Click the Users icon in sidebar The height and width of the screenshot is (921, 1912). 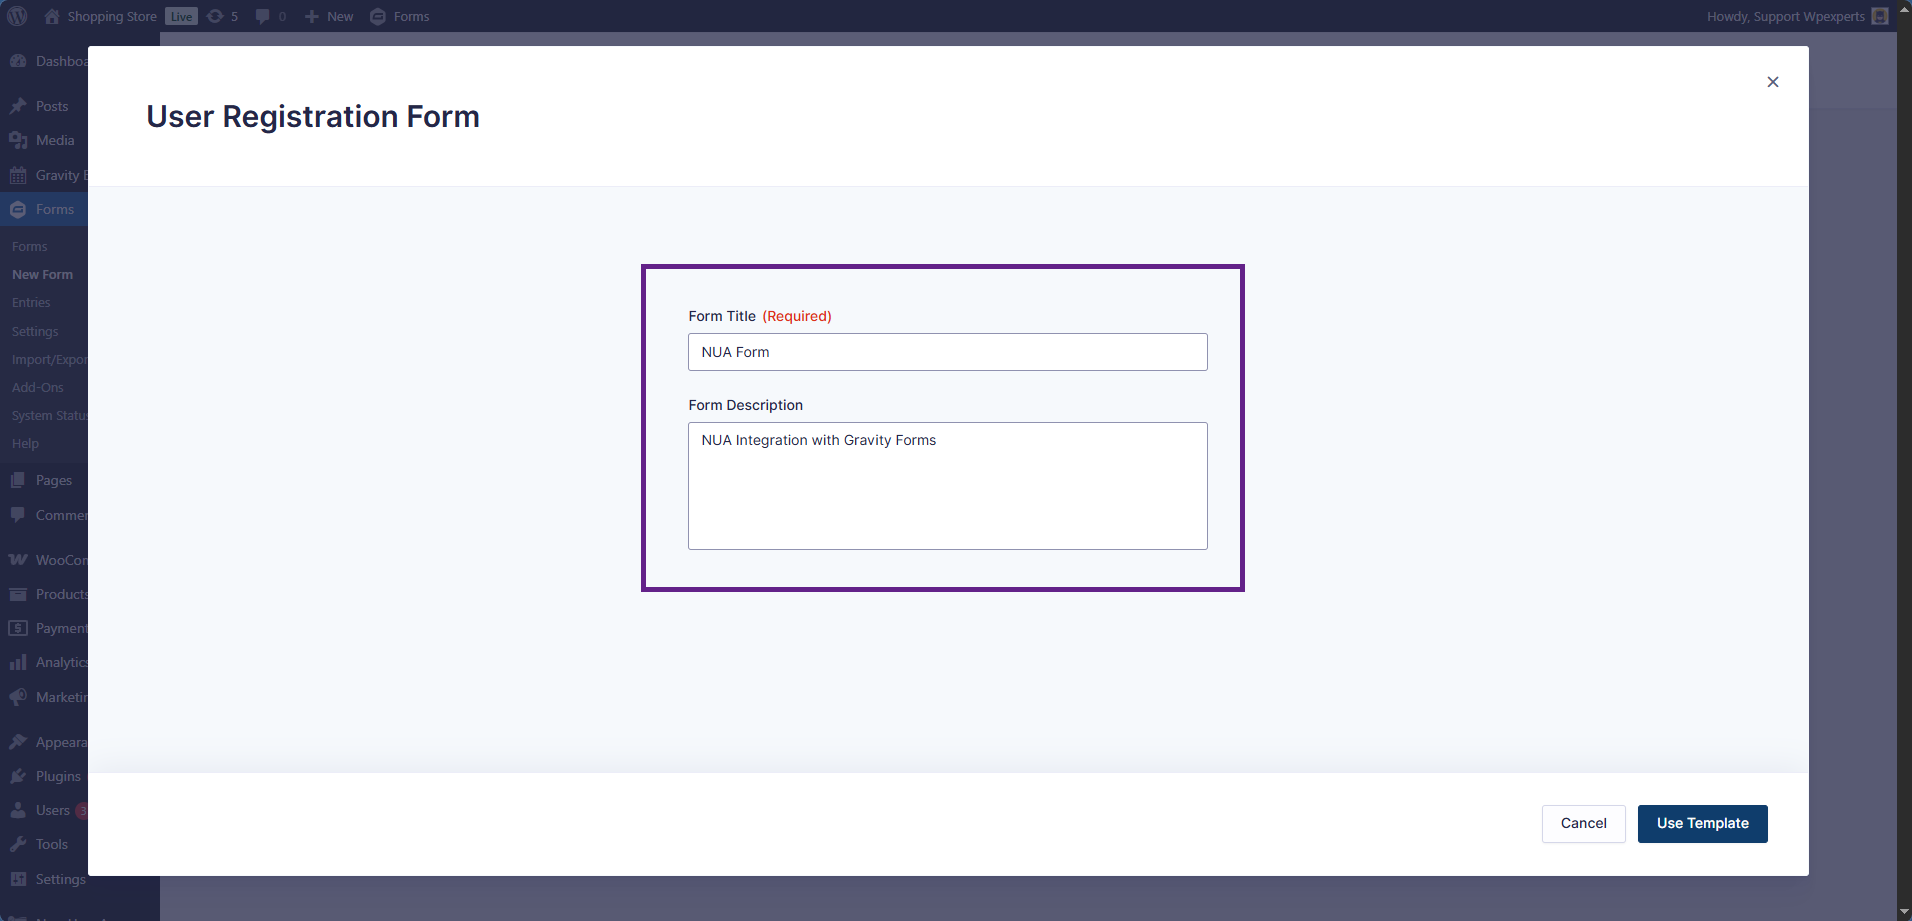18,810
